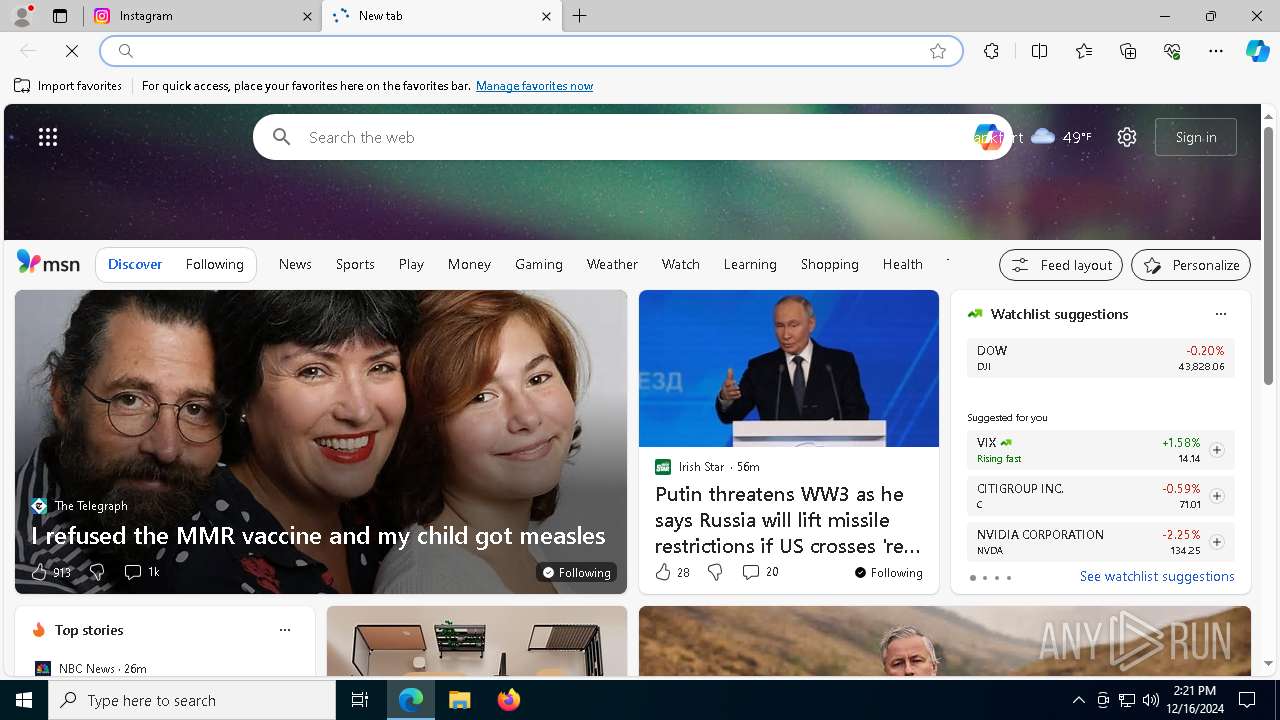Viewport: 1280px width, 720px height.
Task: Click Import favorites
Action: point(68,86)
